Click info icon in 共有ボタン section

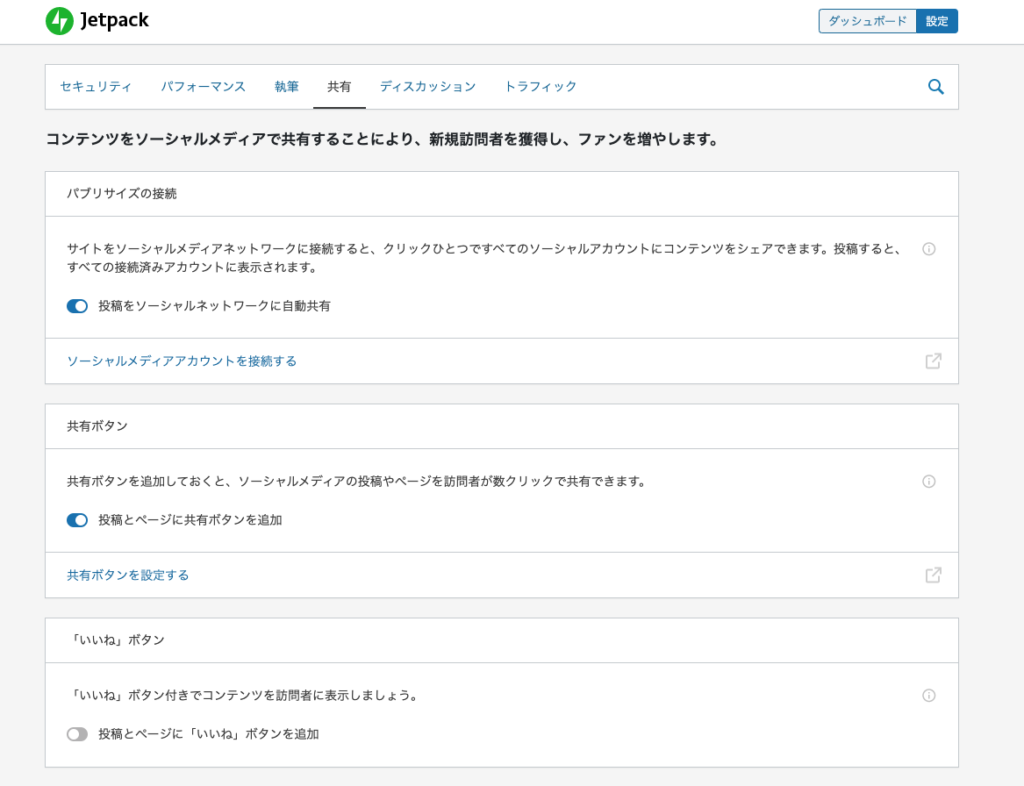tap(928, 481)
